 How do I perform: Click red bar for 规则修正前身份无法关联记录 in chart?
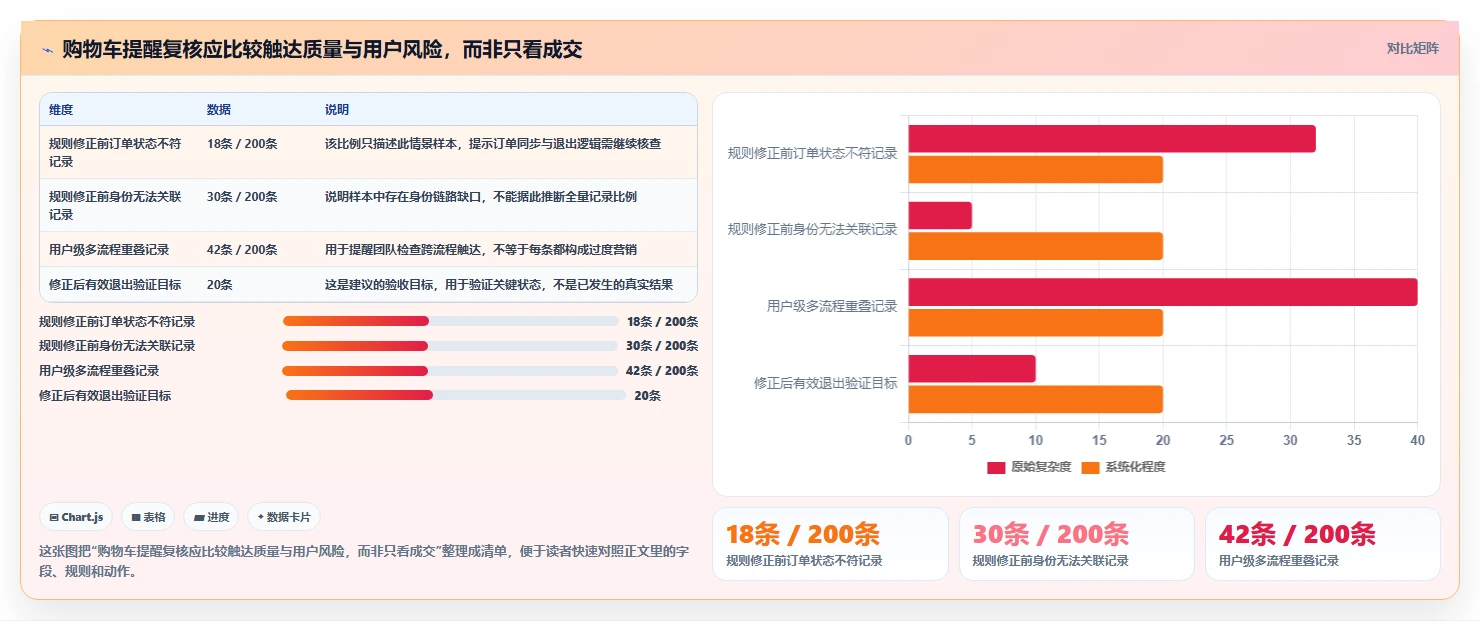coord(940,216)
